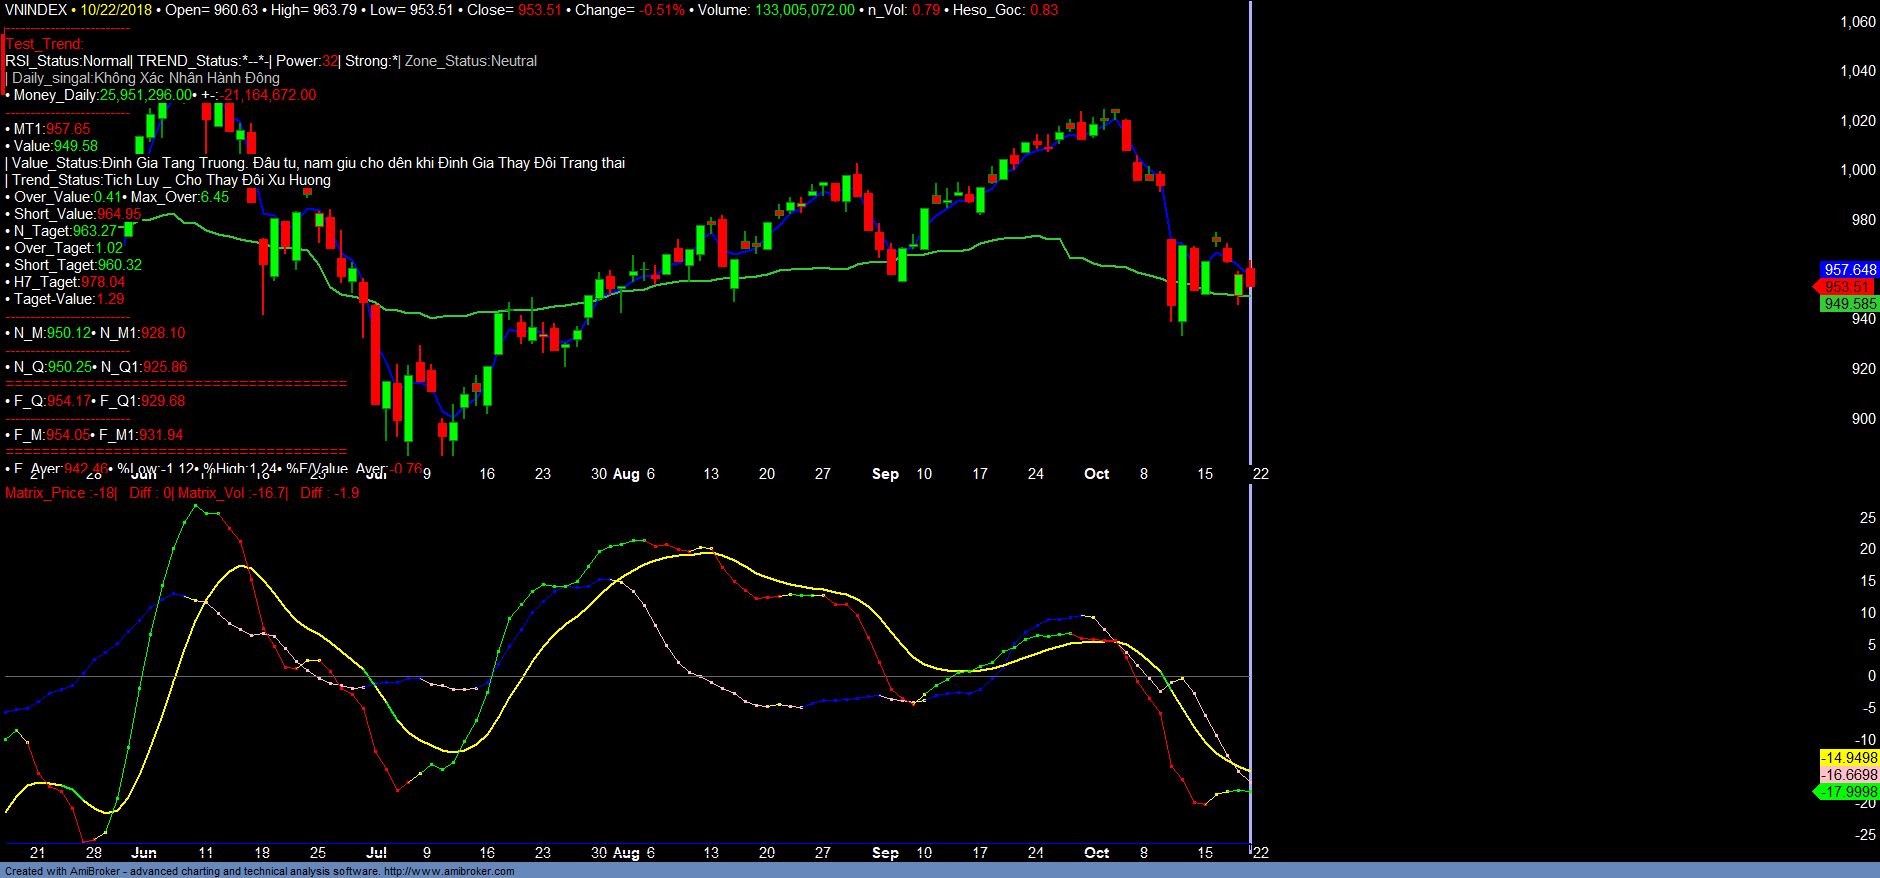Click Jul on the indicator pane date axis
Screen dimensions: 1880x878
376,853
